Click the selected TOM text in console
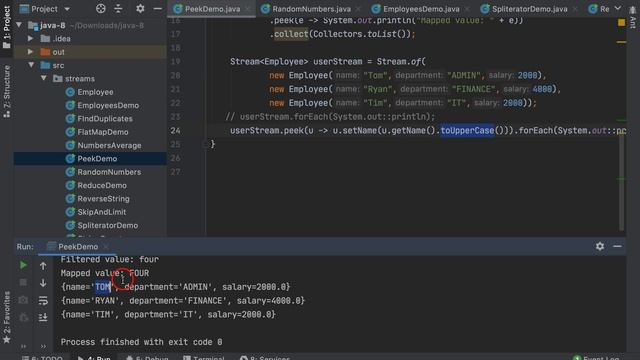The image size is (640, 360). pos(103,287)
